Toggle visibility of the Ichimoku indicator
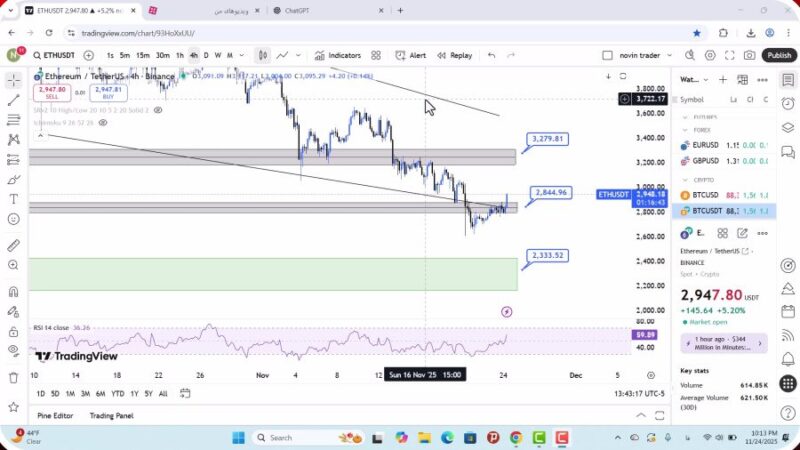 click(102, 123)
